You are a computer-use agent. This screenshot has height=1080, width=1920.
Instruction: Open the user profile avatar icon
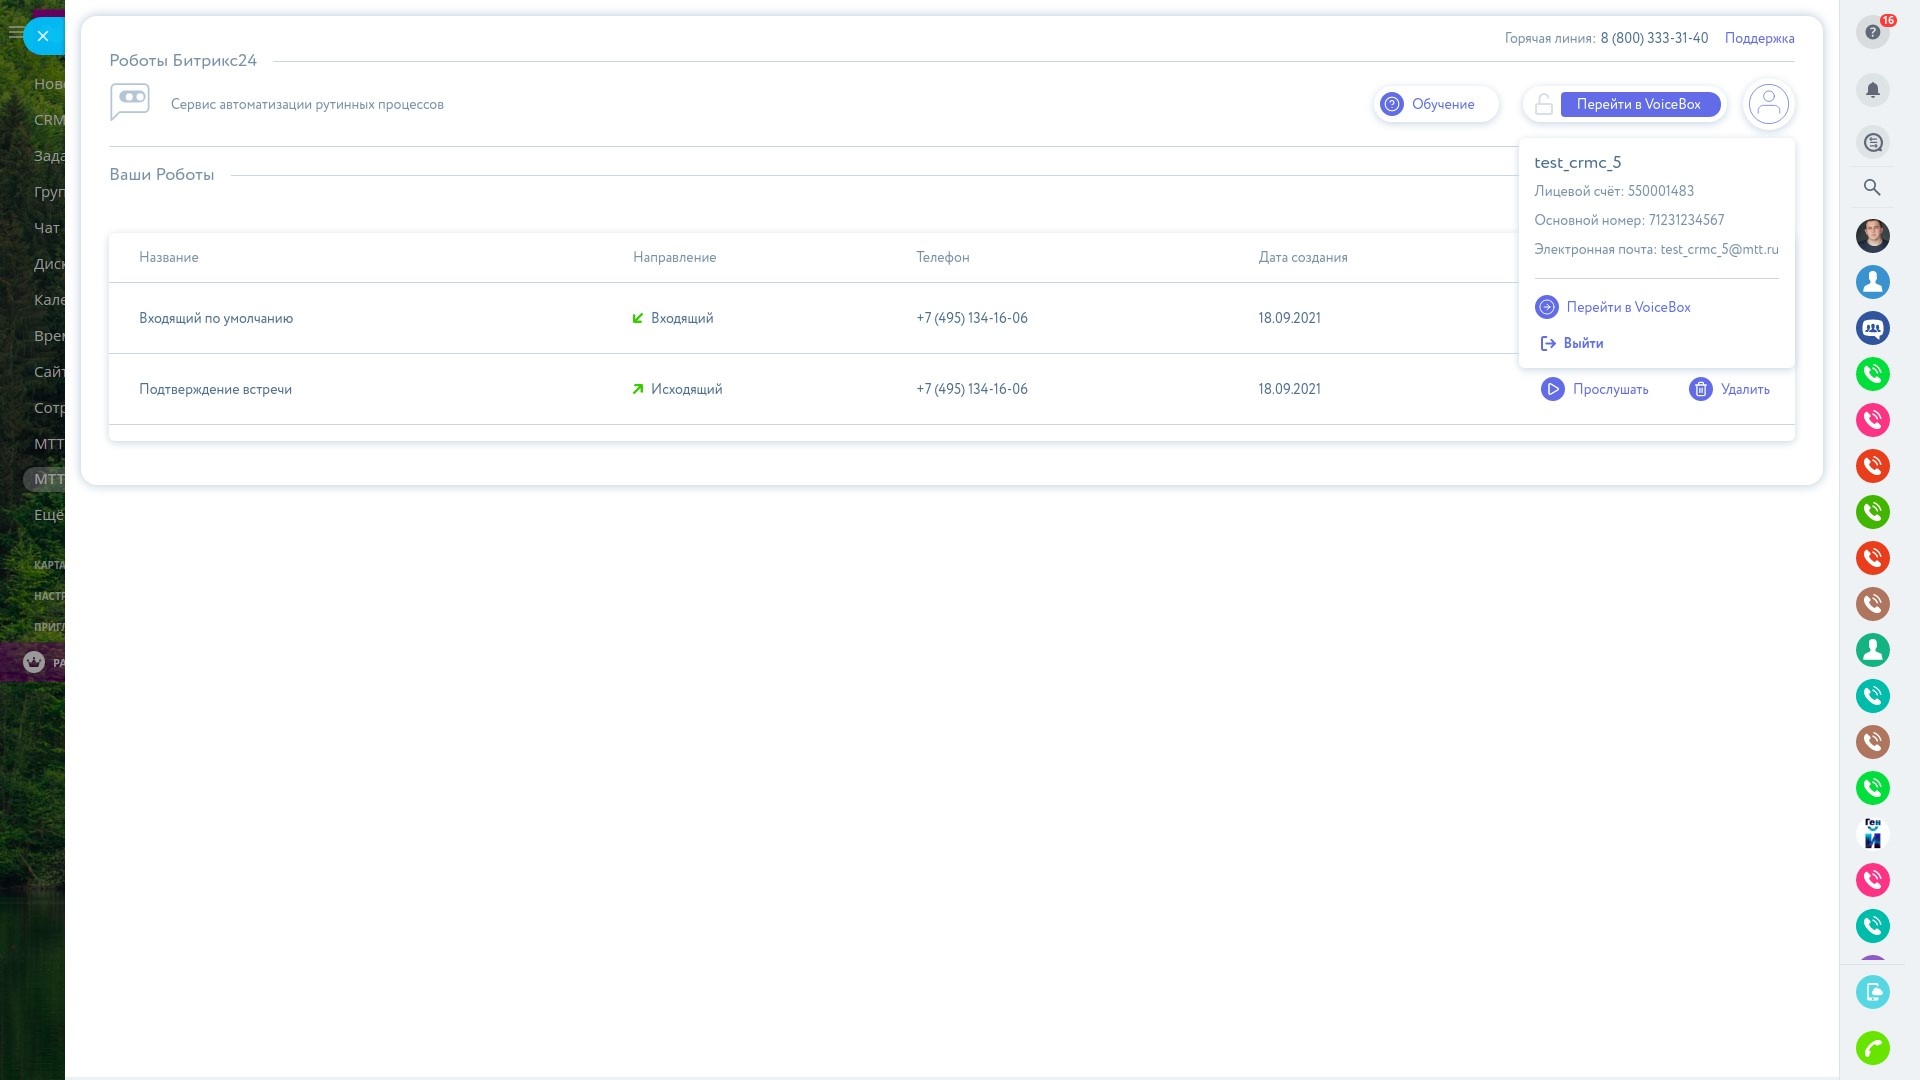[x=1768, y=104]
